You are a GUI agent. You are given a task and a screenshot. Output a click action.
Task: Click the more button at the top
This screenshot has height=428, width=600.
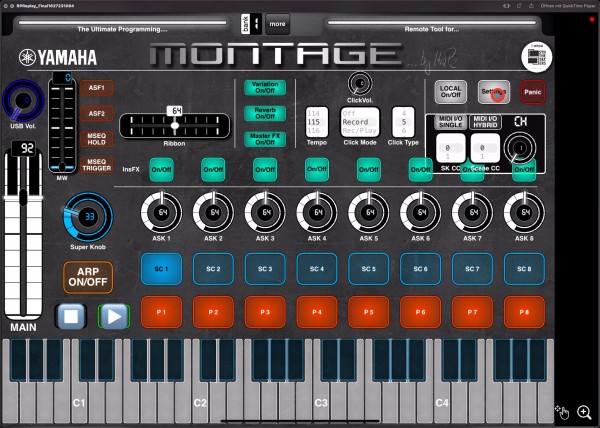click(x=277, y=24)
